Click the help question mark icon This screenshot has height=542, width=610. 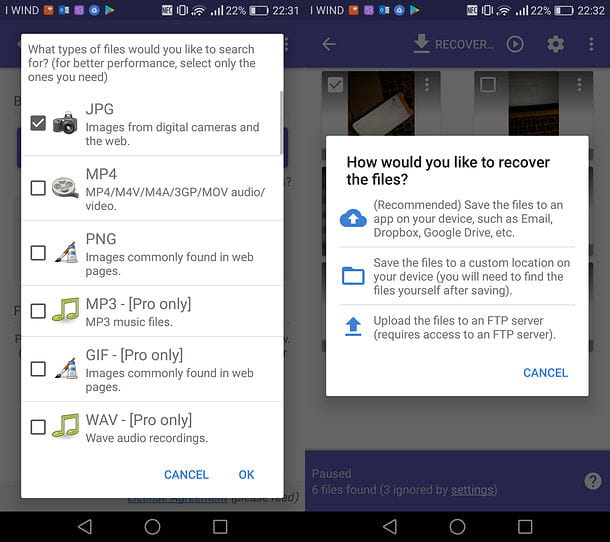click(593, 481)
